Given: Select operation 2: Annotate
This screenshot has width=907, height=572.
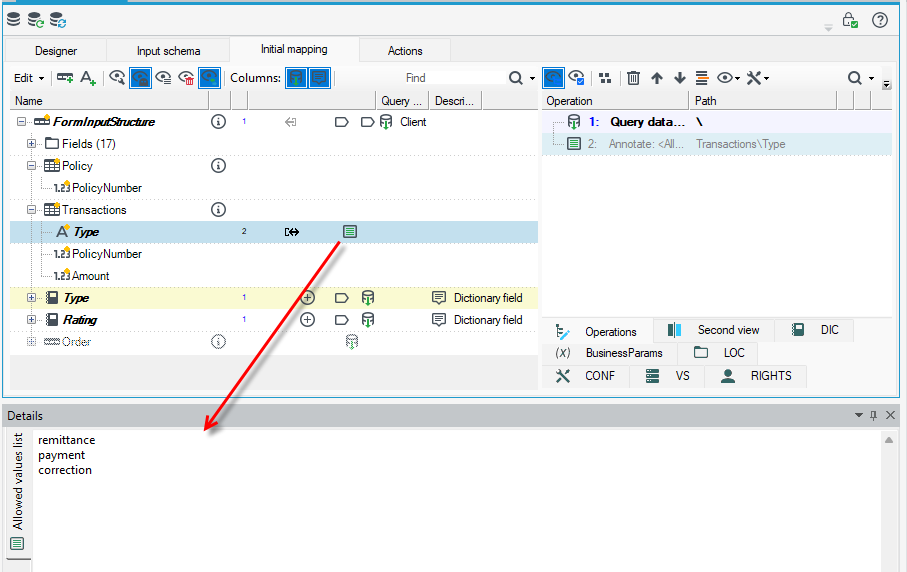Looking at the screenshot, I should [717, 144].
